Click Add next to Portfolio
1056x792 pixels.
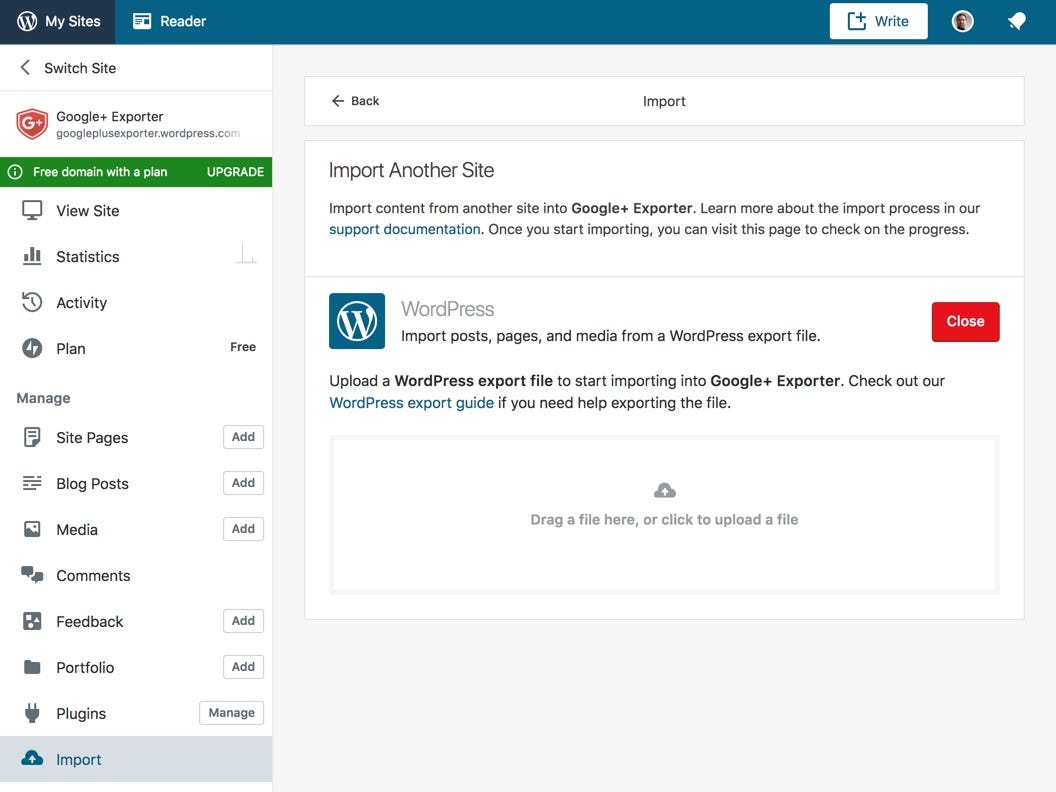click(243, 667)
